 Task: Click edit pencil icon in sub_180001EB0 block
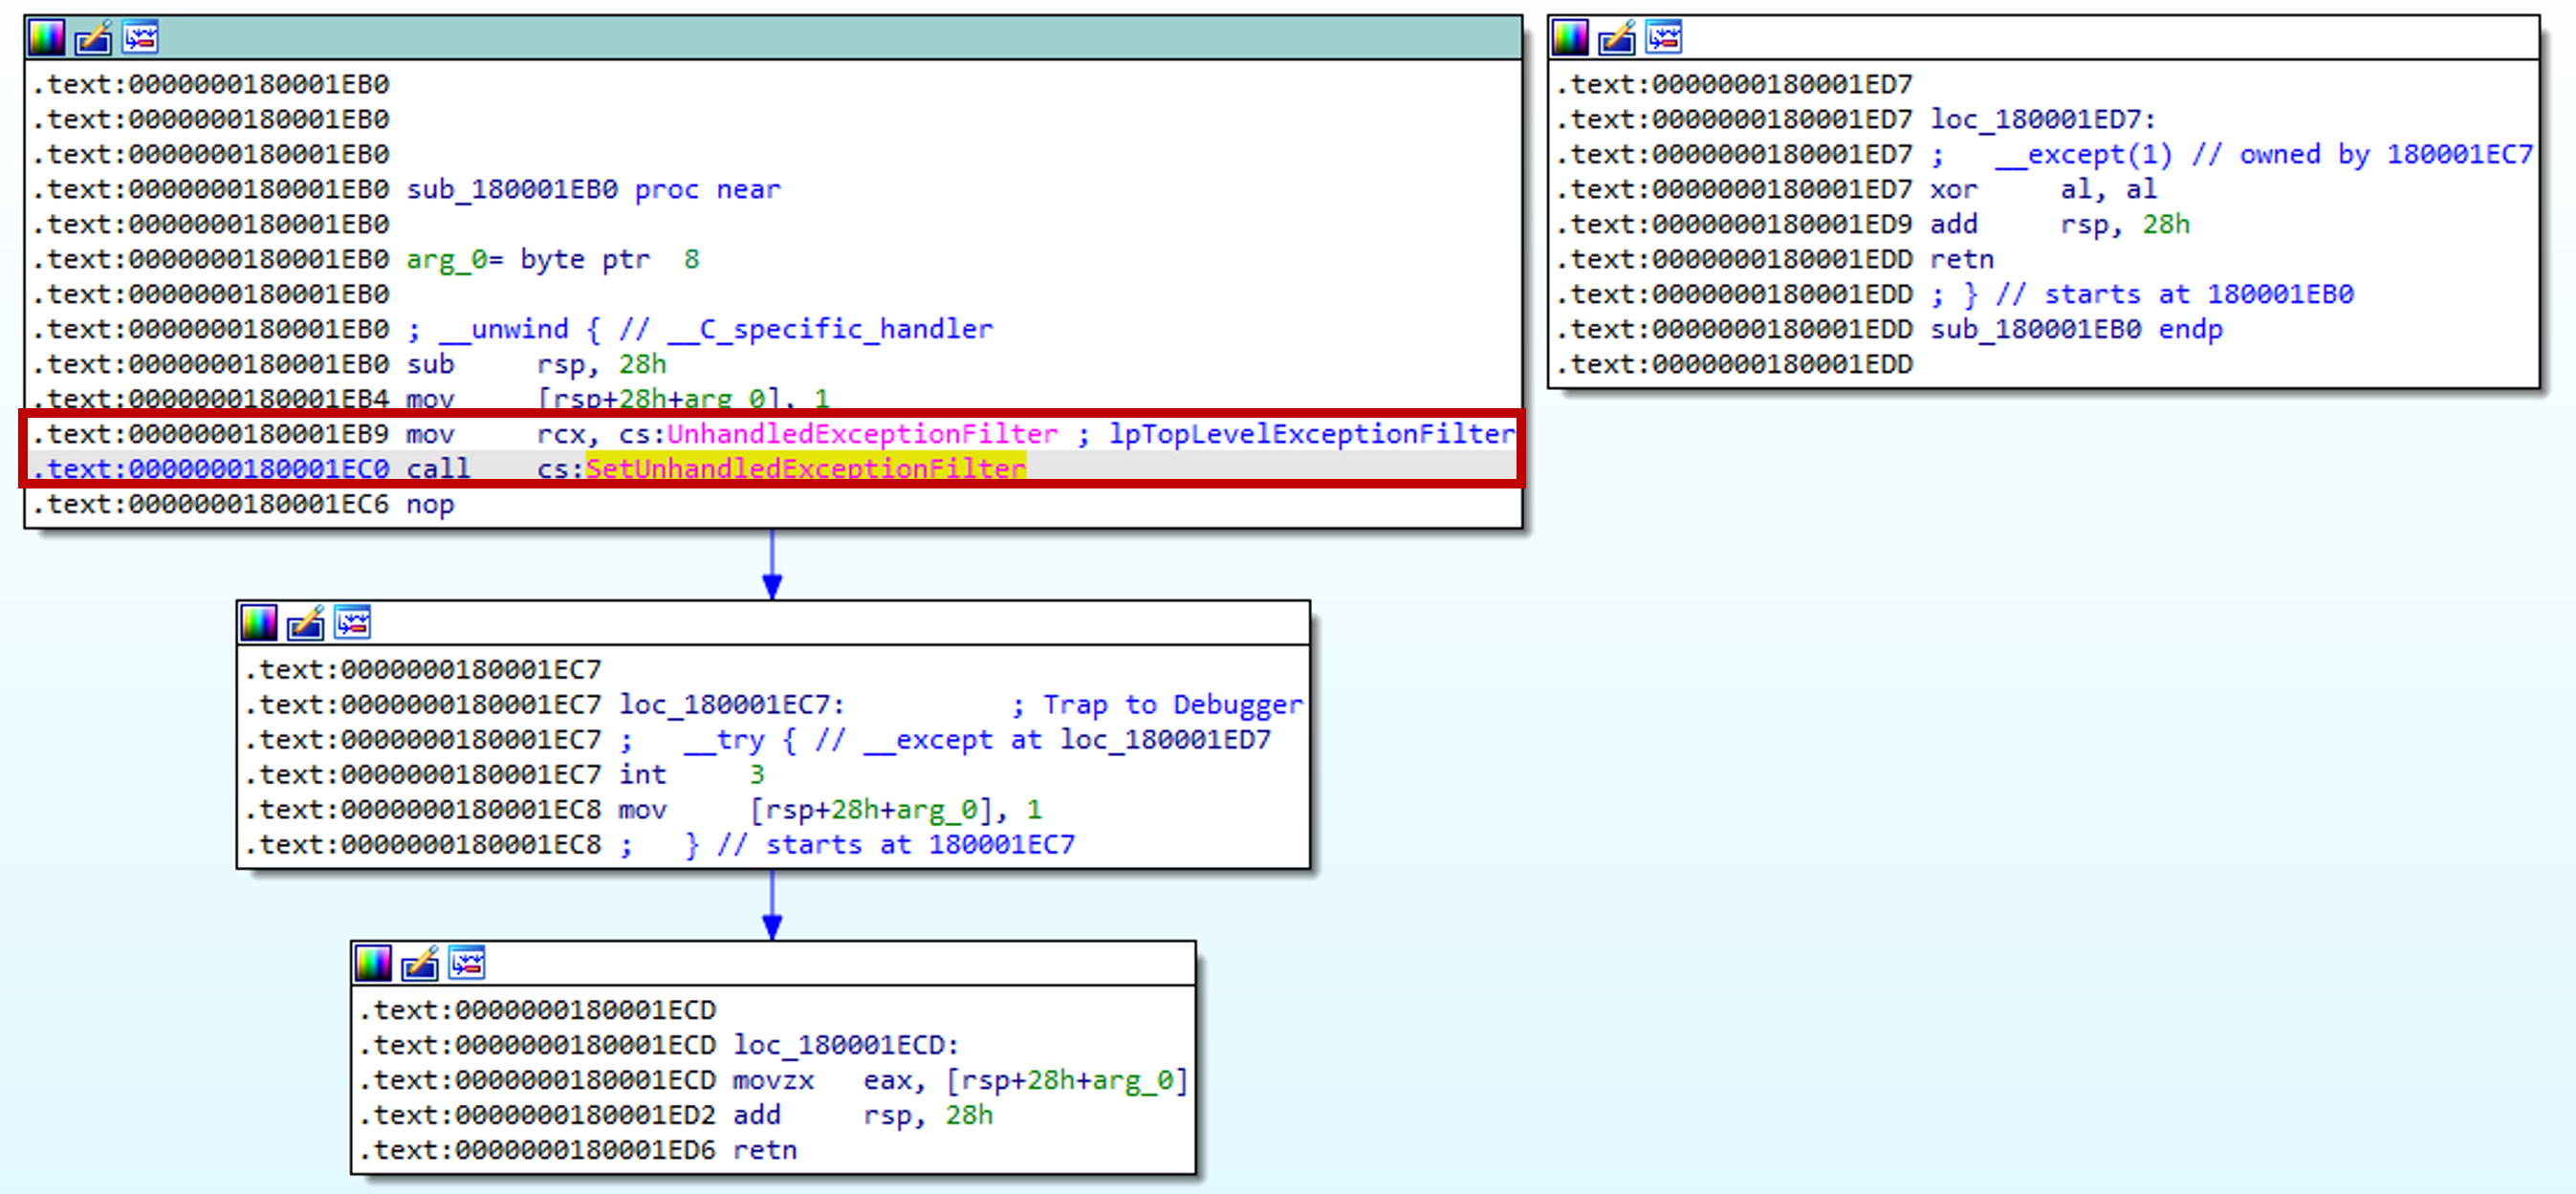click(94, 38)
